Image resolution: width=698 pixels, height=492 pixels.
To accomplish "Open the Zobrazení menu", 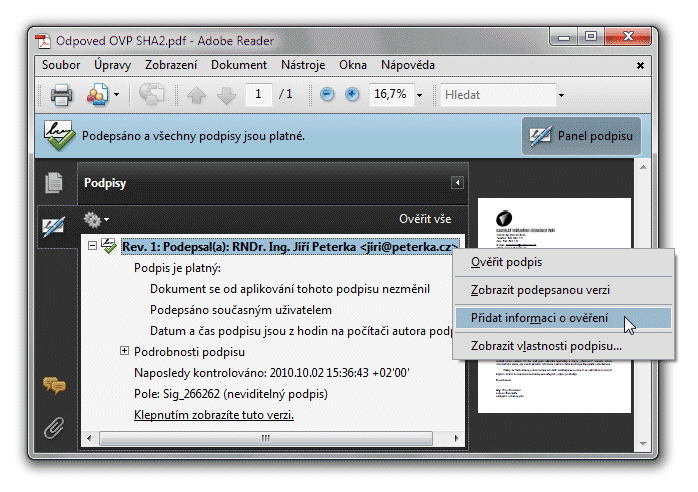I will (x=171, y=65).
